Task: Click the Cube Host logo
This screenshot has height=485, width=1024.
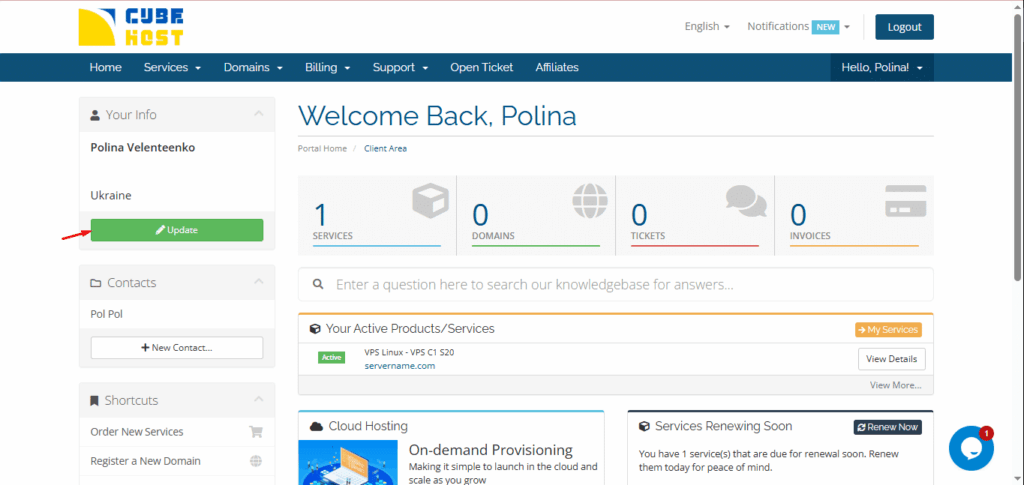Action: tap(131, 27)
